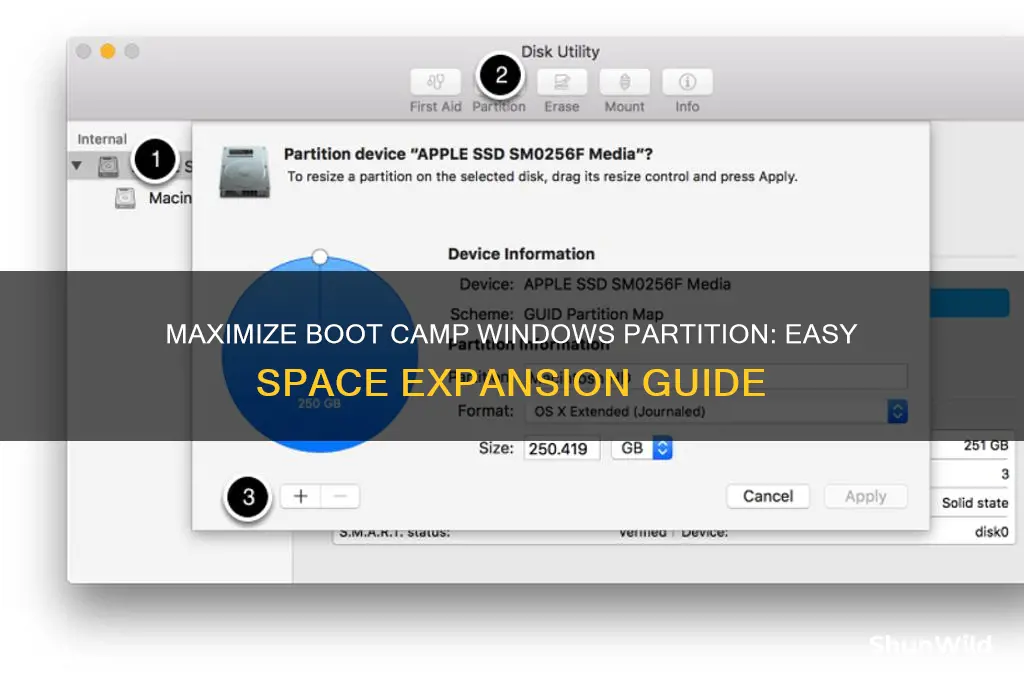The image size is (1024, 680).
Task: Open the GB size unit dropdown
Action: (x=642, y=448)
